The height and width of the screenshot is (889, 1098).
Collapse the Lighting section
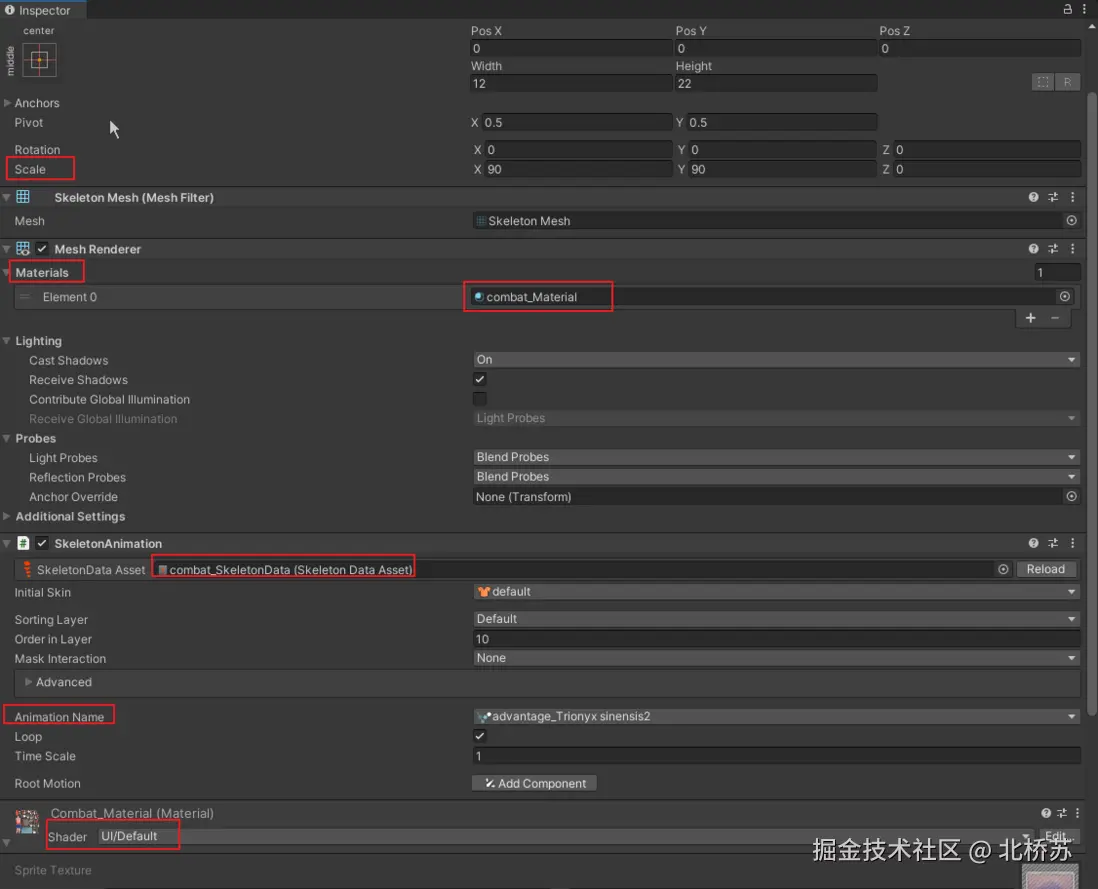pos(7,341)
